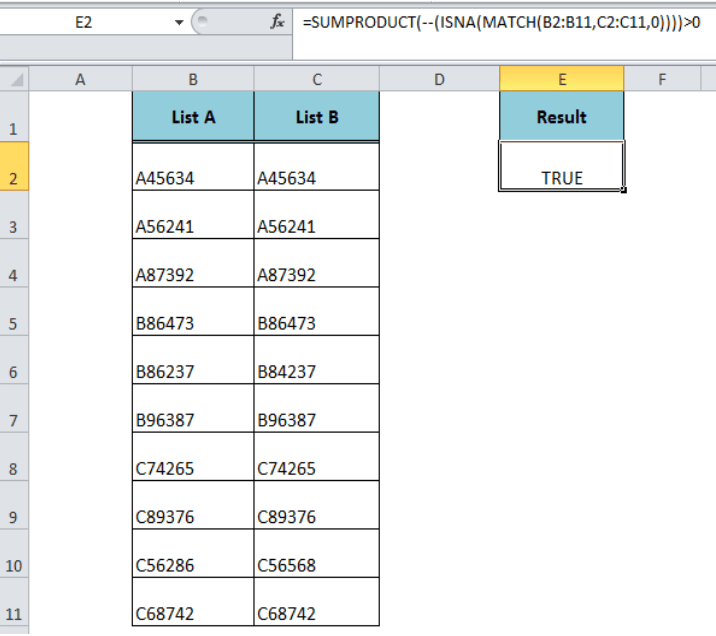Select row 2 header

(14, 166)
